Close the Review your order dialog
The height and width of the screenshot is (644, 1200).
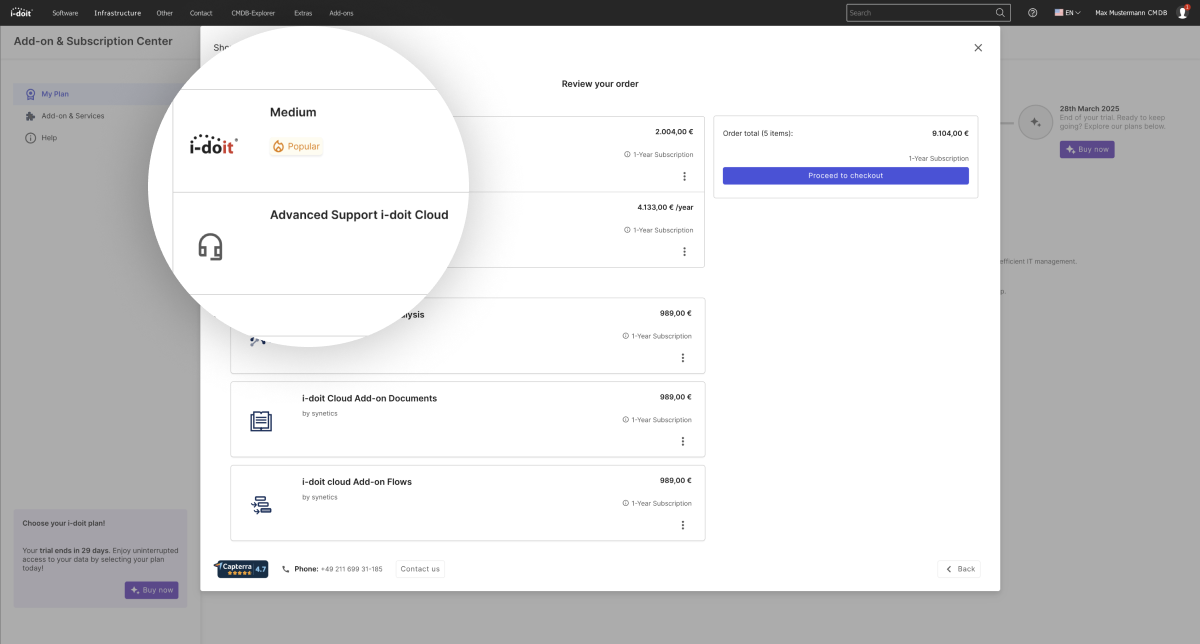pyautogui.click(x=978, y=48)
